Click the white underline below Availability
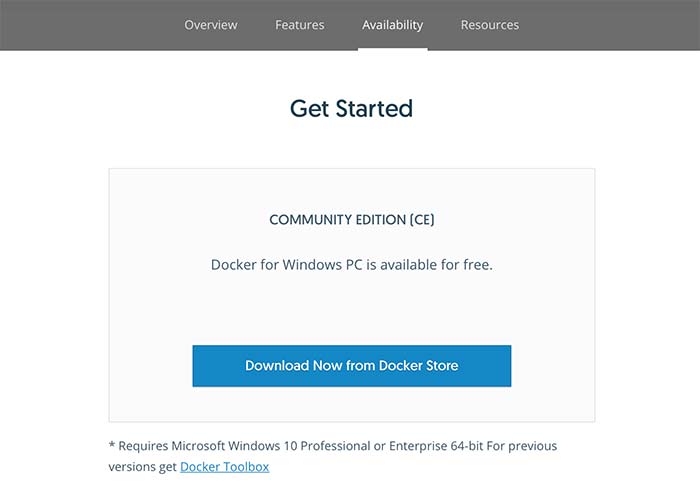700x484 pixels. tap(392, 49)
